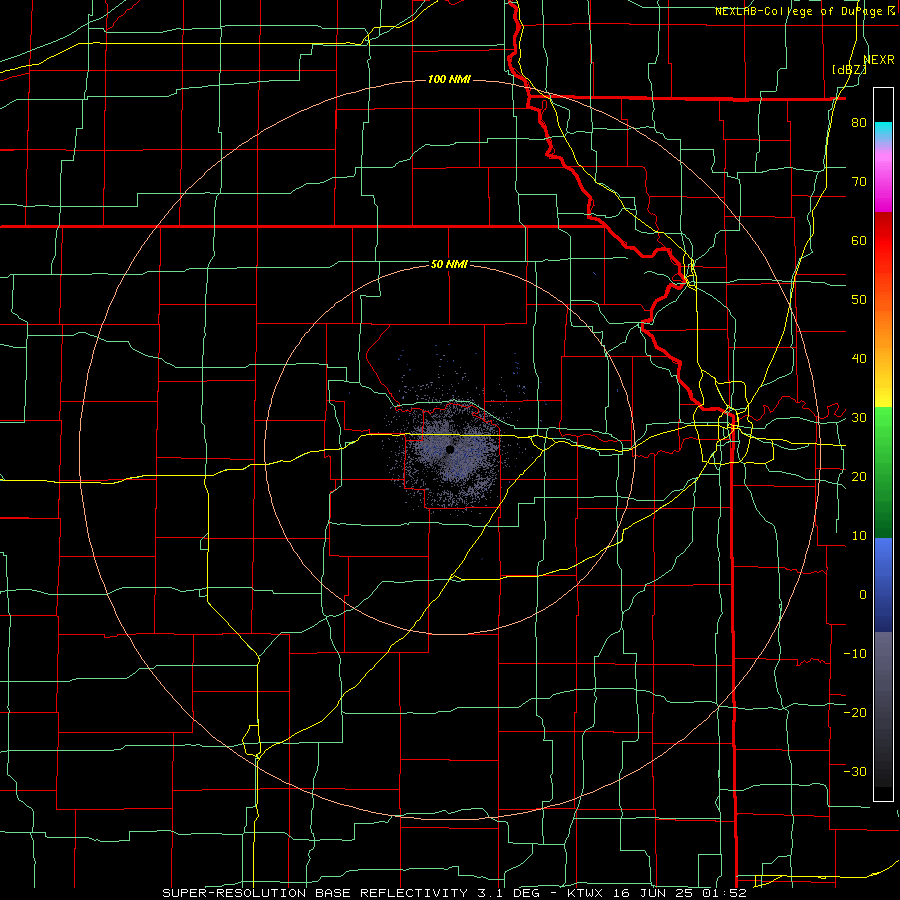This screenshot has width=900, height=900.
Task: Click the radar site black dot at center
Action: [449, 449]
